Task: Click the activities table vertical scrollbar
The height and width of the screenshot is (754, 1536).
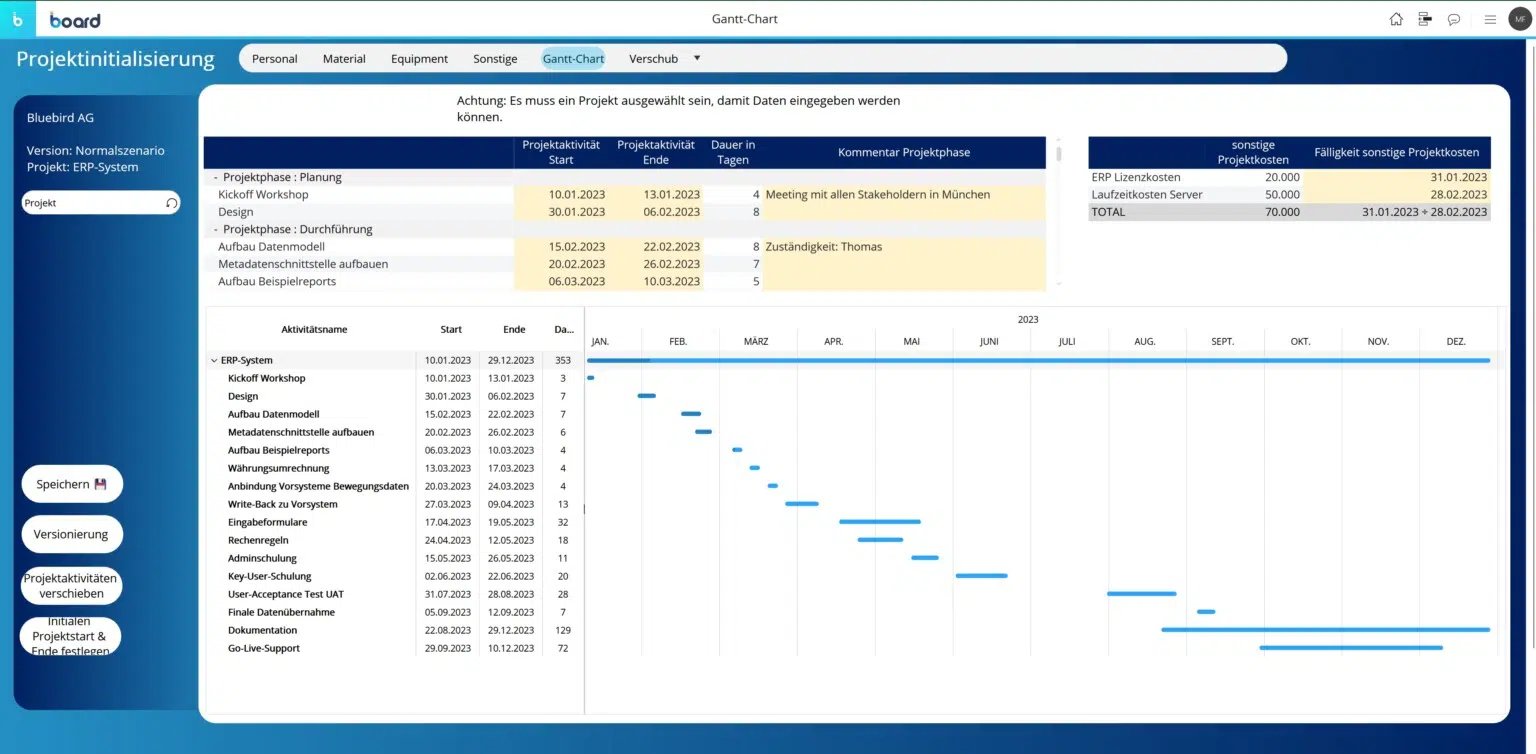Action: point(1058,152)
